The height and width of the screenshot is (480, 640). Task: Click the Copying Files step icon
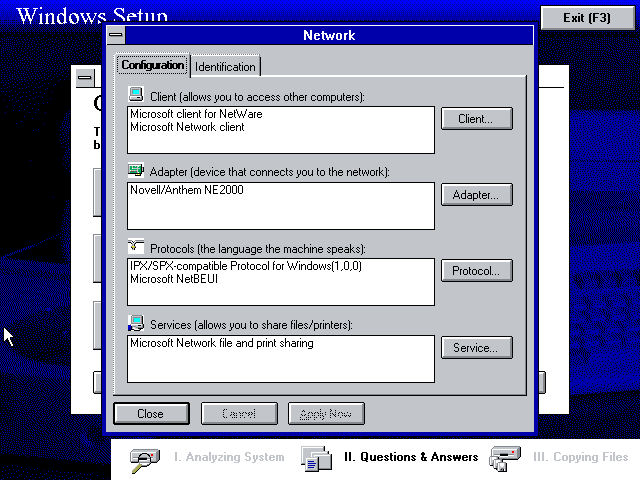(505, 458)
